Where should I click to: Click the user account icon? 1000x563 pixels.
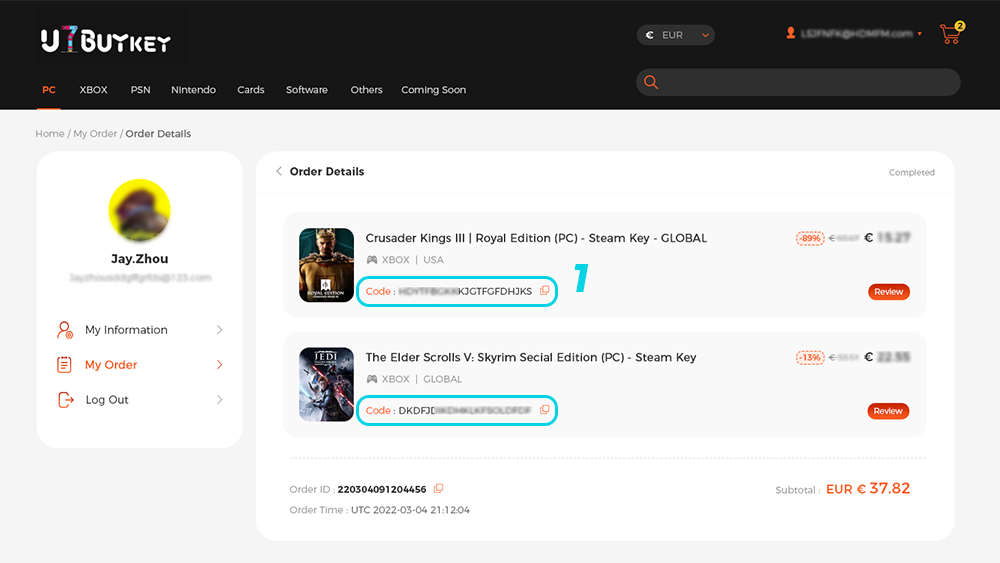791,33
